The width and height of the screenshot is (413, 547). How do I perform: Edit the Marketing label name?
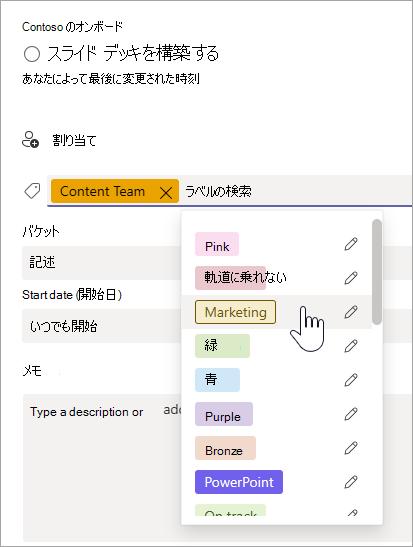pyautogui.click(x=351, y=312)
